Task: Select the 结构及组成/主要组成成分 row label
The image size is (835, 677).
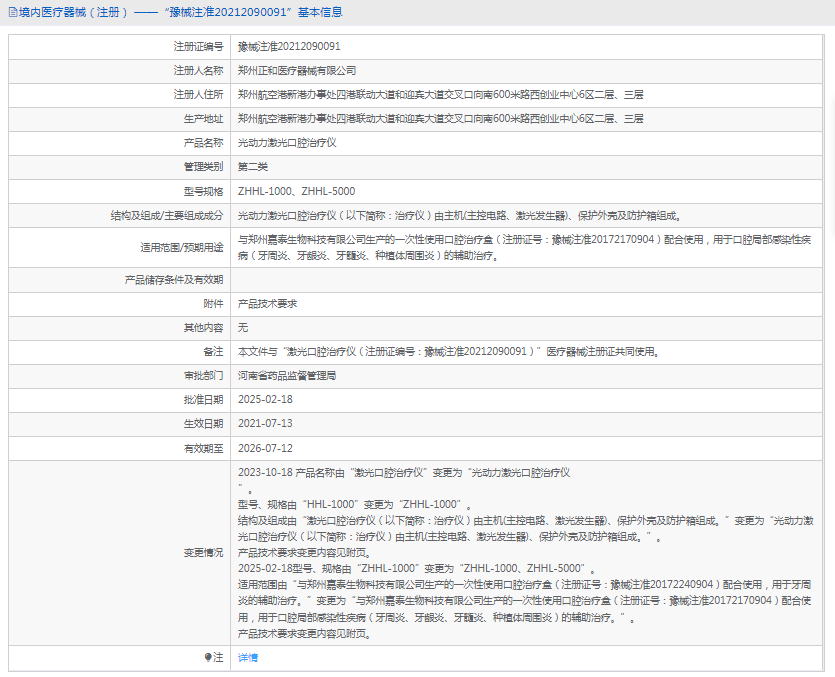Action: click(167, 216)
